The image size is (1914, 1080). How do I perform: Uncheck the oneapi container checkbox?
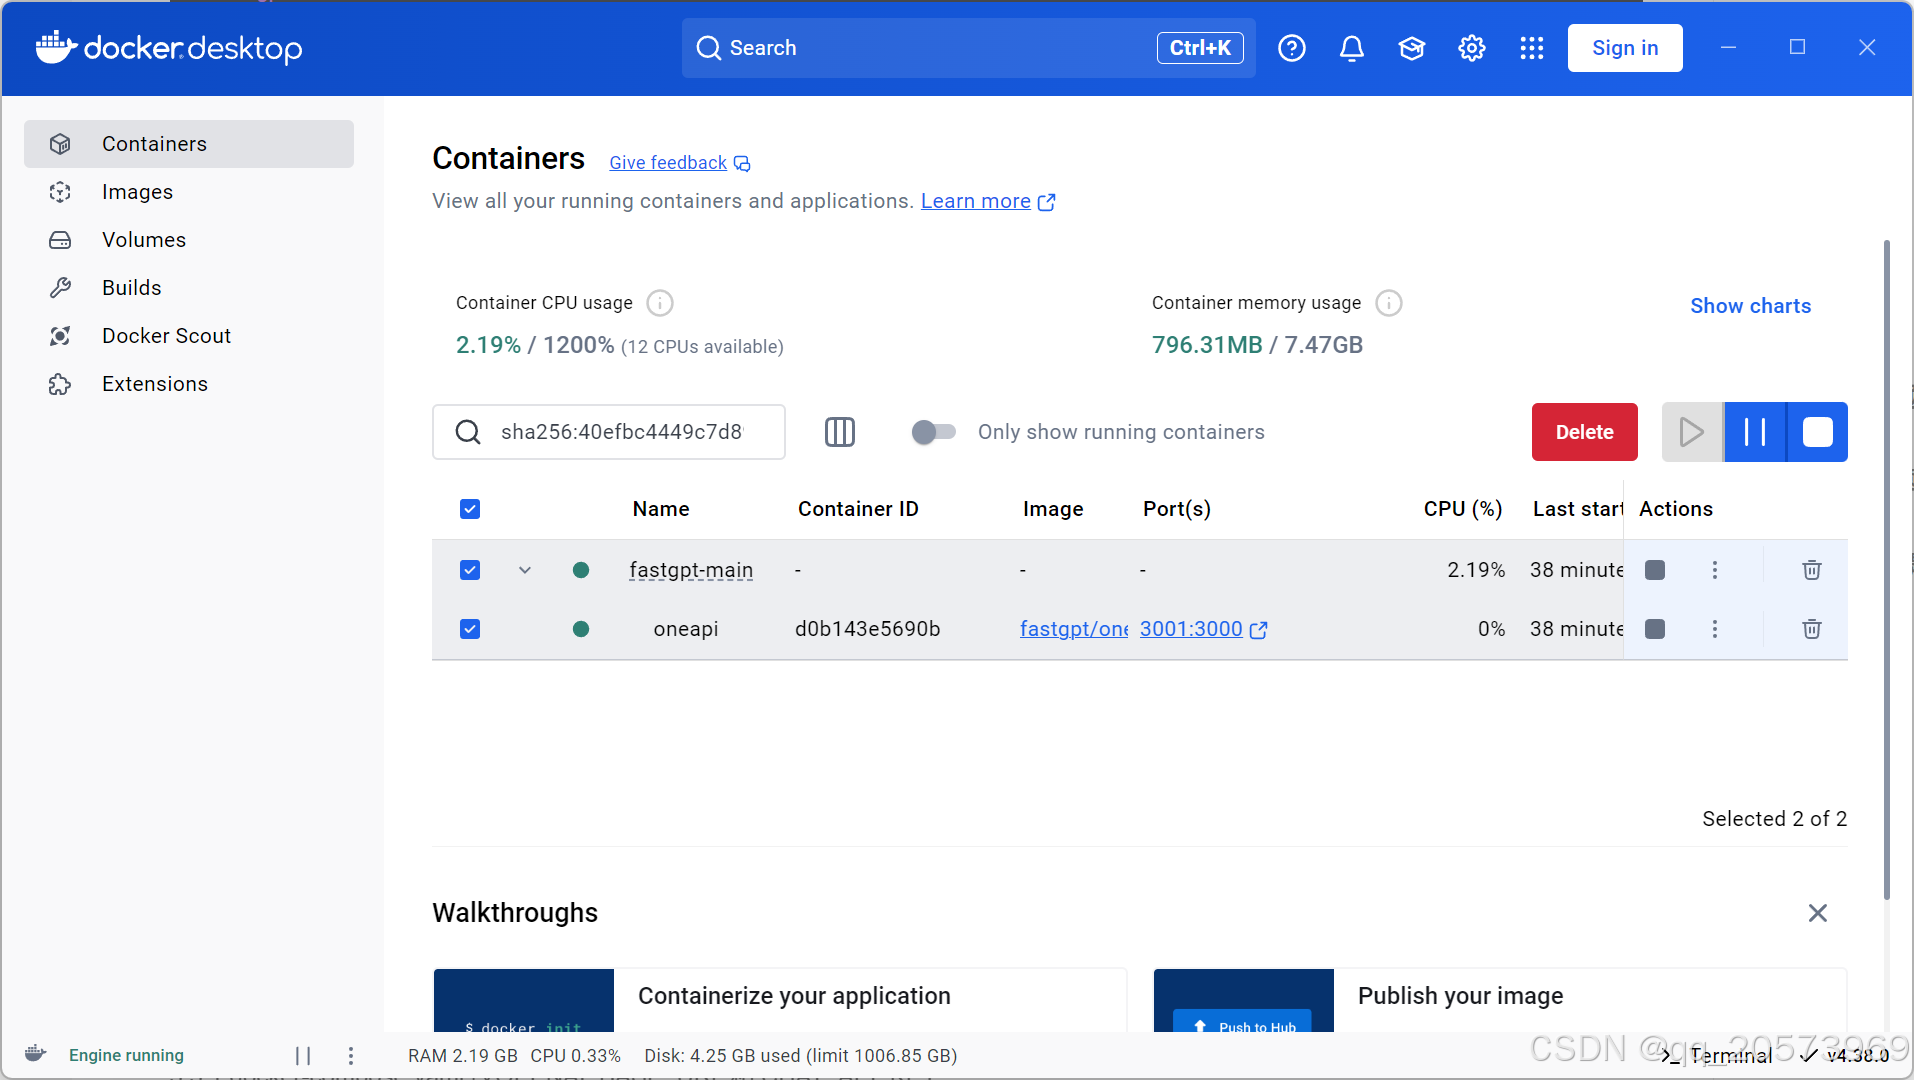pyautogui.click(x=469, y=629)
